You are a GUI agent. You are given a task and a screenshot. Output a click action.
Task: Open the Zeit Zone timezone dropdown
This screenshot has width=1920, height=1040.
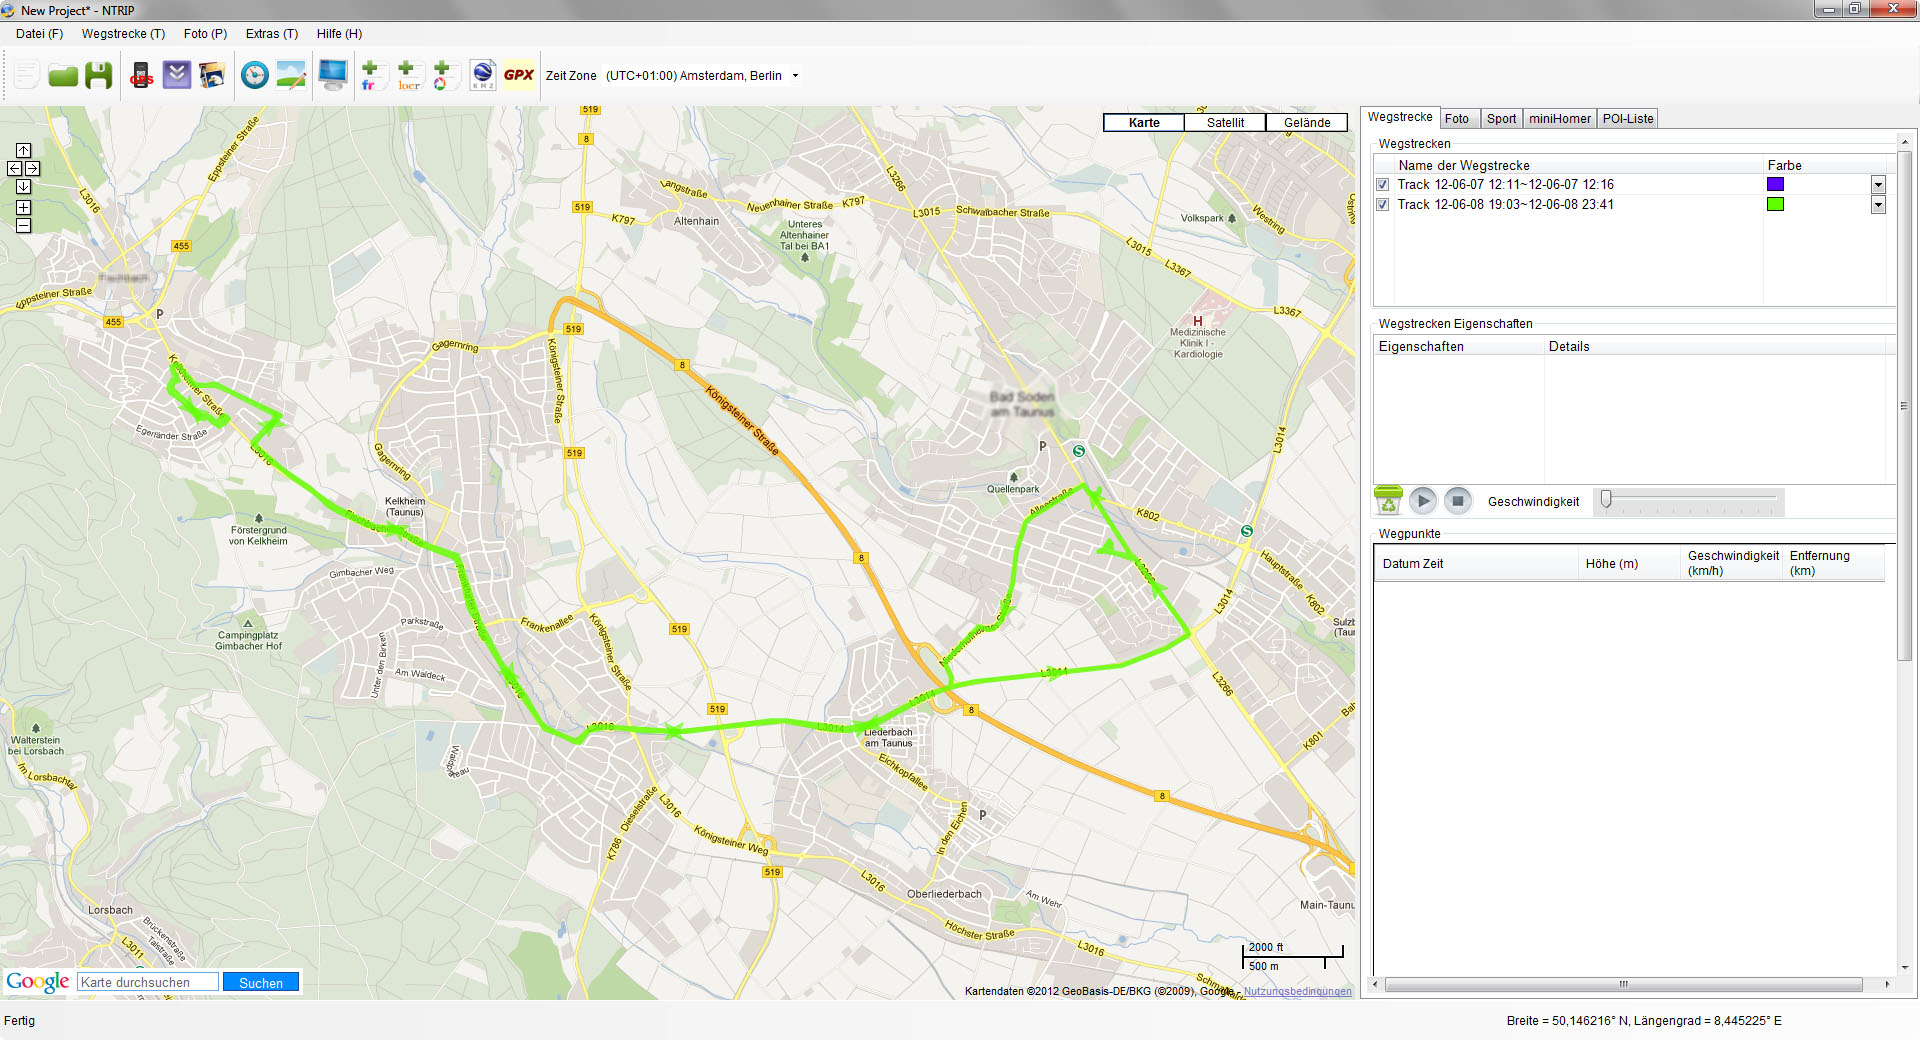click(796, 76)
